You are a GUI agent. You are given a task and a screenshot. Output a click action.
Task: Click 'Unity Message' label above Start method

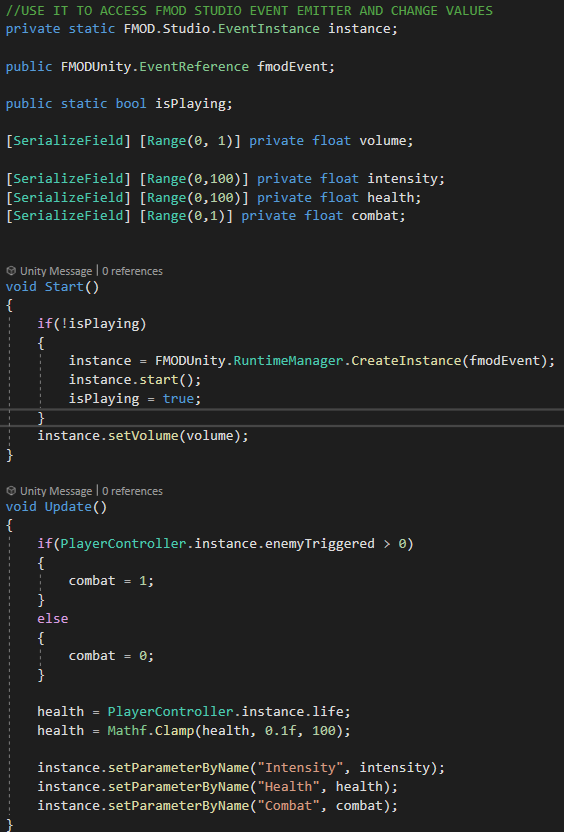(56, 271)
